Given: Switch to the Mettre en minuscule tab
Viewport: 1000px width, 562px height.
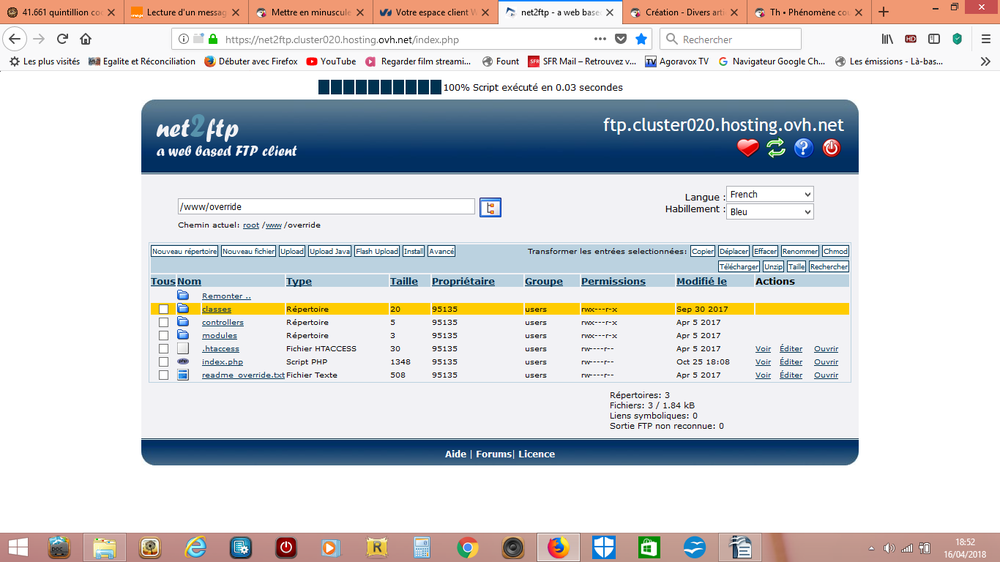Looking at the screenshot, I should coord(311,12).
